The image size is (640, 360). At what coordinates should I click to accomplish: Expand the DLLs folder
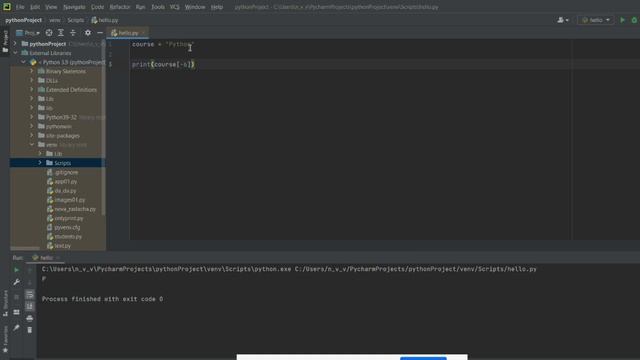[x=32, y=80]
